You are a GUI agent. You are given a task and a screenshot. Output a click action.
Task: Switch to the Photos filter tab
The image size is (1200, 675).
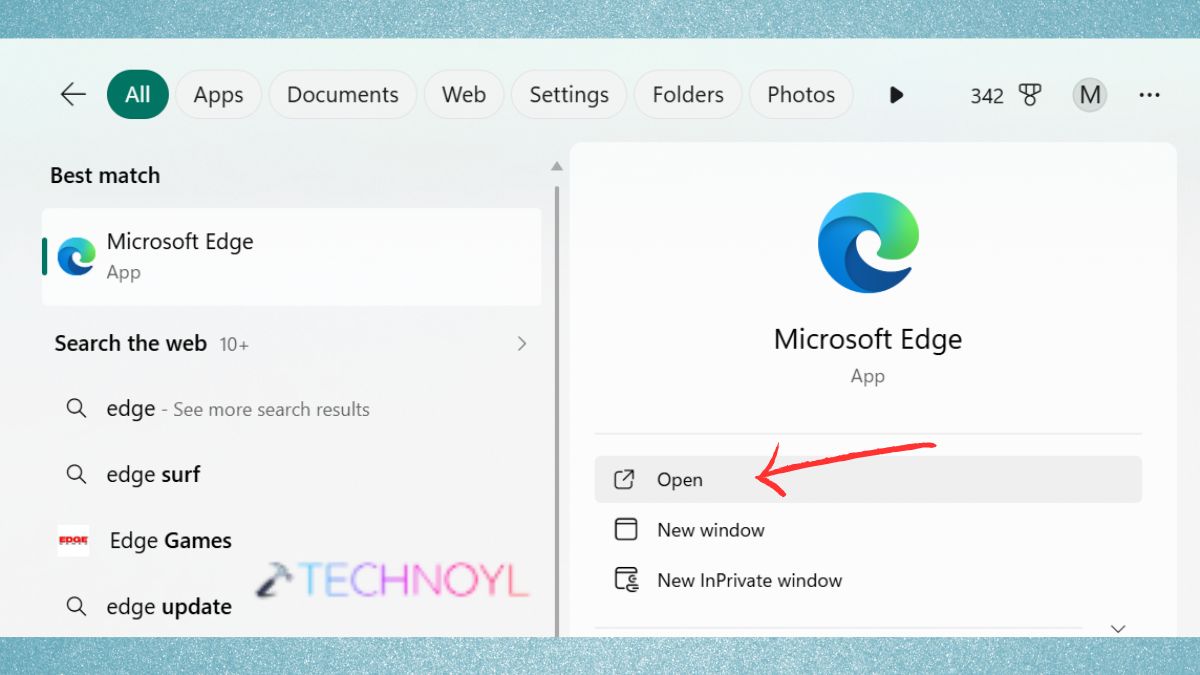(x=801, y=95)
